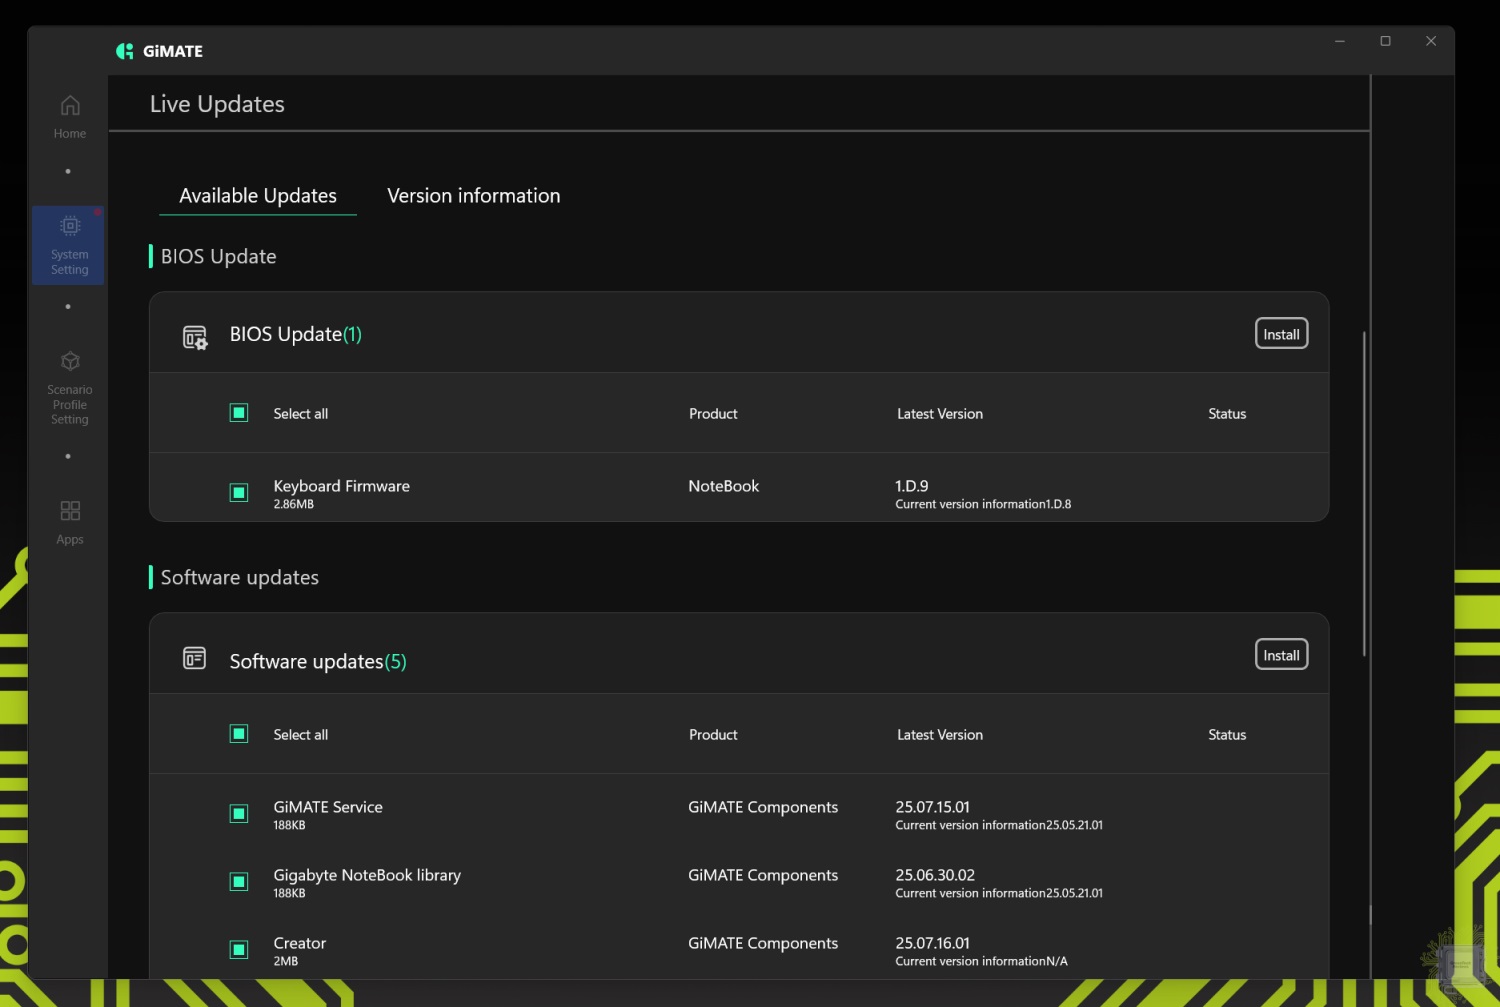This screenshot has width=1500, height=1007.
Task: Click the Software updates section icon
Action: tap(194, 658)
